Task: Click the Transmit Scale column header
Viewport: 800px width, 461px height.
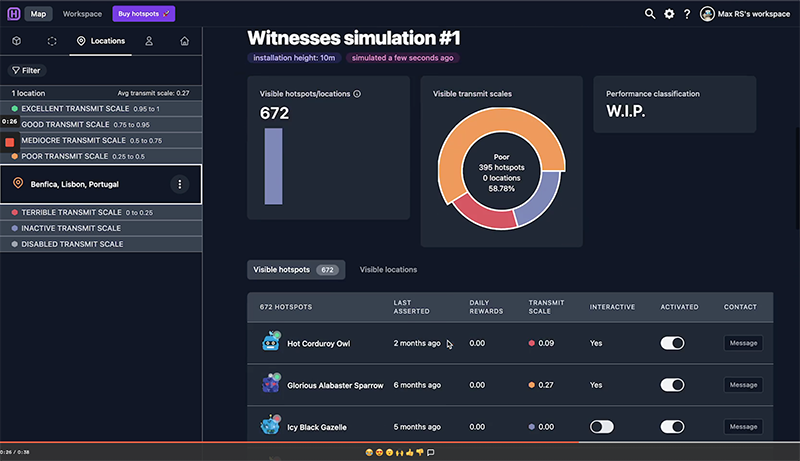Action: coord(546,307)
